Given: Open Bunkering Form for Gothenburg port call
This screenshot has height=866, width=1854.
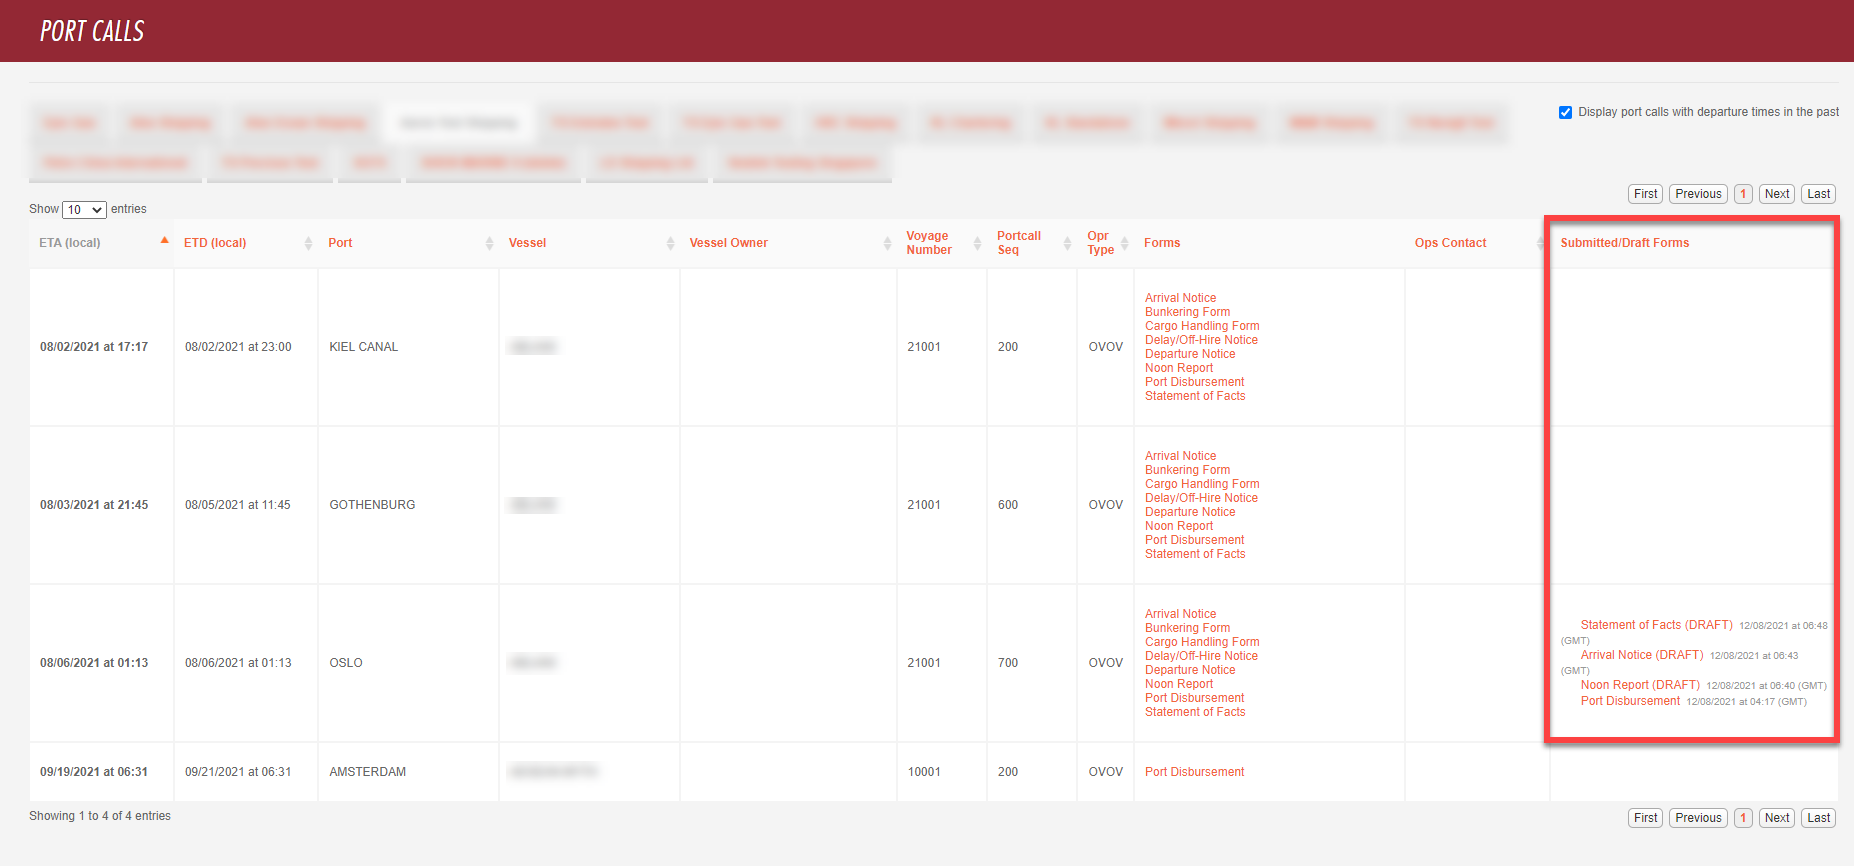Looking at the screenshot, I should coord(1187,470).
